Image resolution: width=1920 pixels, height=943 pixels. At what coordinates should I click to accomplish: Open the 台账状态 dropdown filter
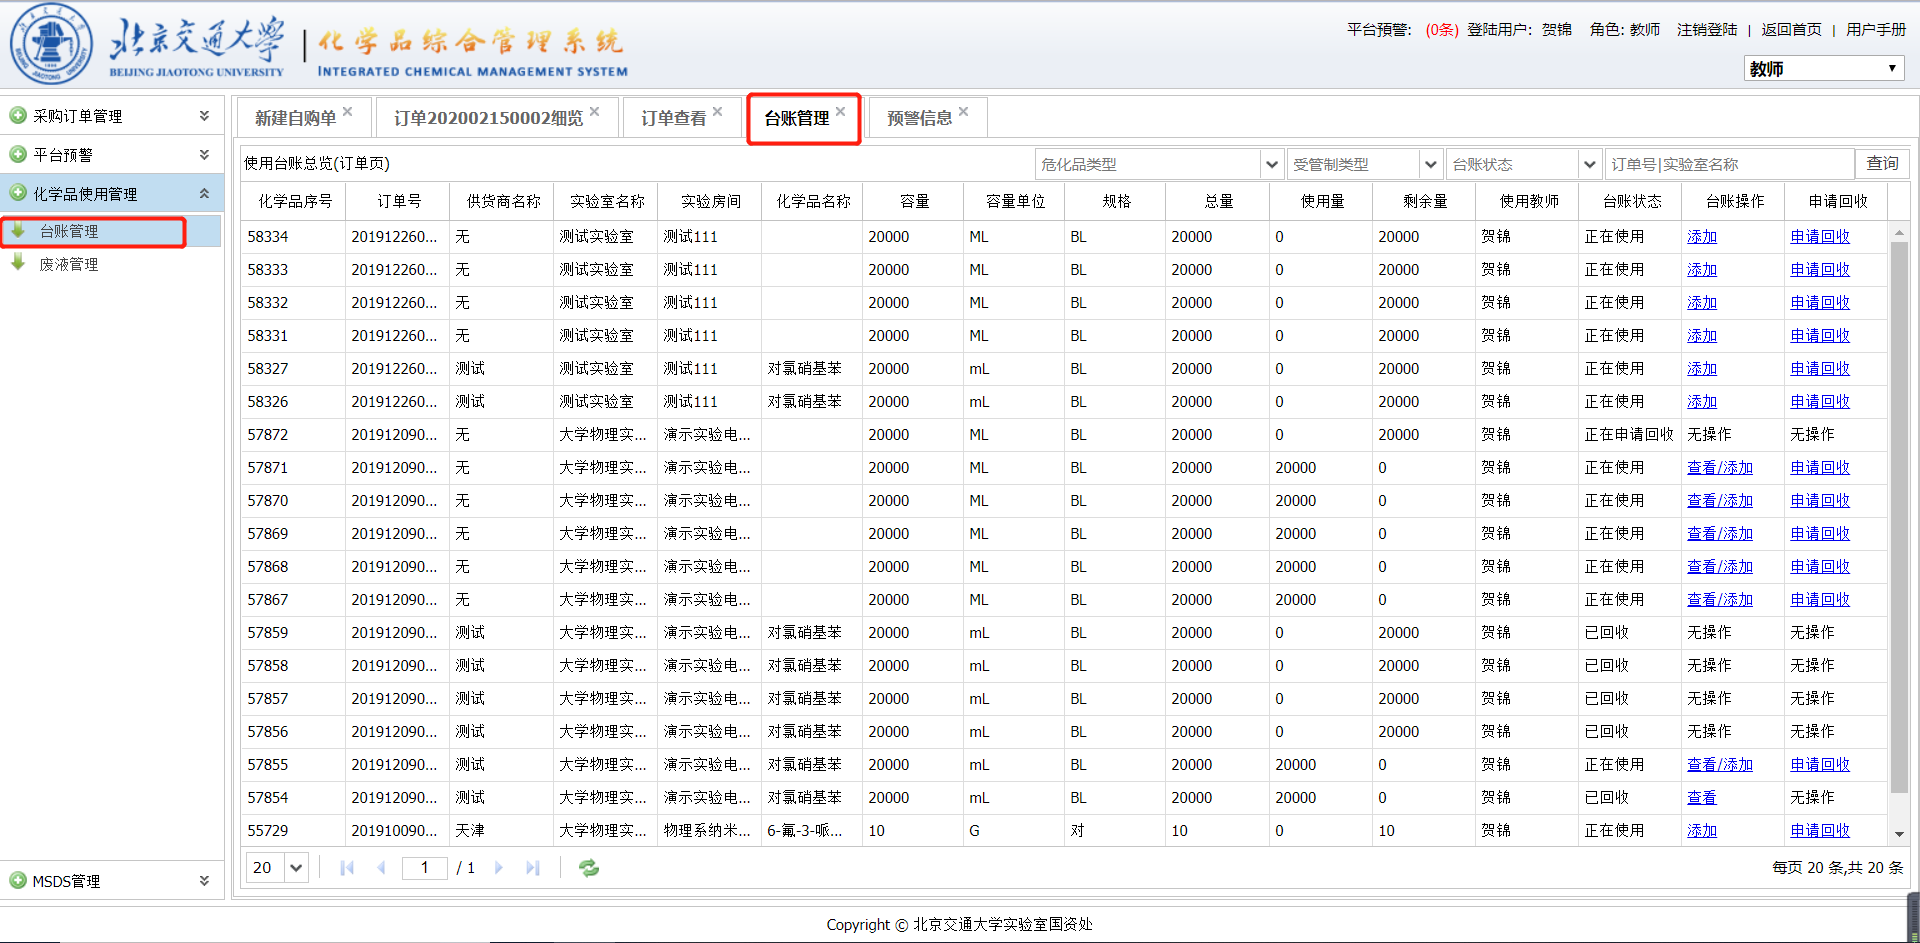[x=1589, y=164]
